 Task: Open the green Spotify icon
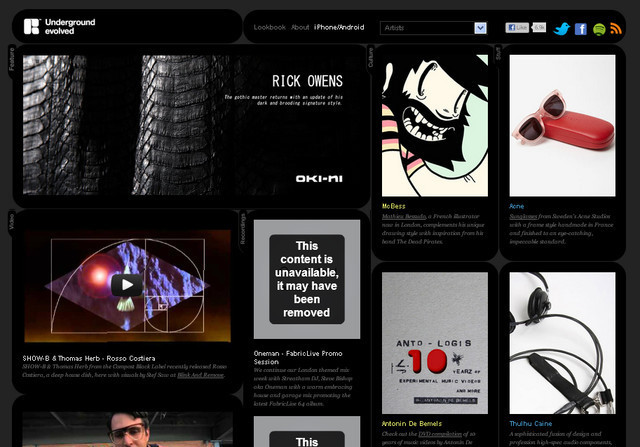[x=599, y=29]
